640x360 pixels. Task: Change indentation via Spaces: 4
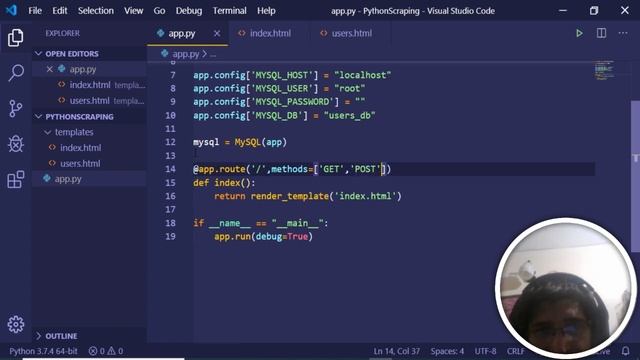tap(447, 351)
